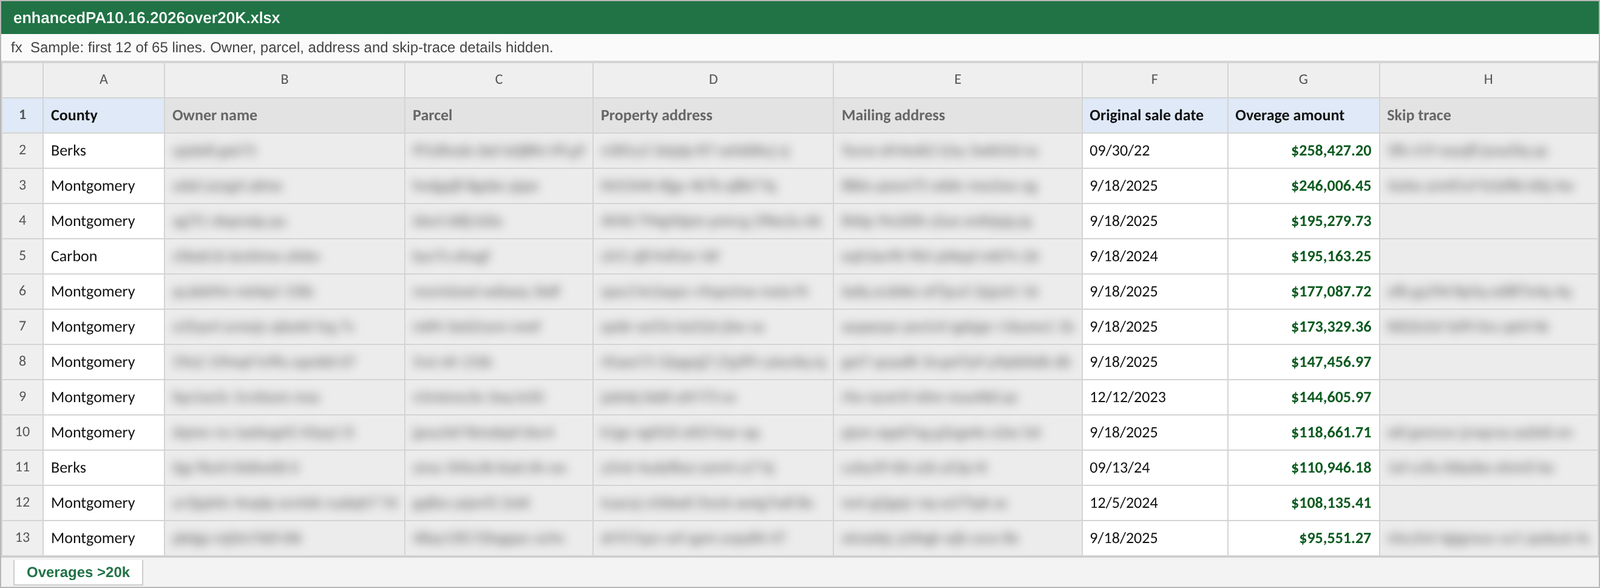Select column C header
The width and height of the screenshot is (1600, 588).
coord(498,79)
